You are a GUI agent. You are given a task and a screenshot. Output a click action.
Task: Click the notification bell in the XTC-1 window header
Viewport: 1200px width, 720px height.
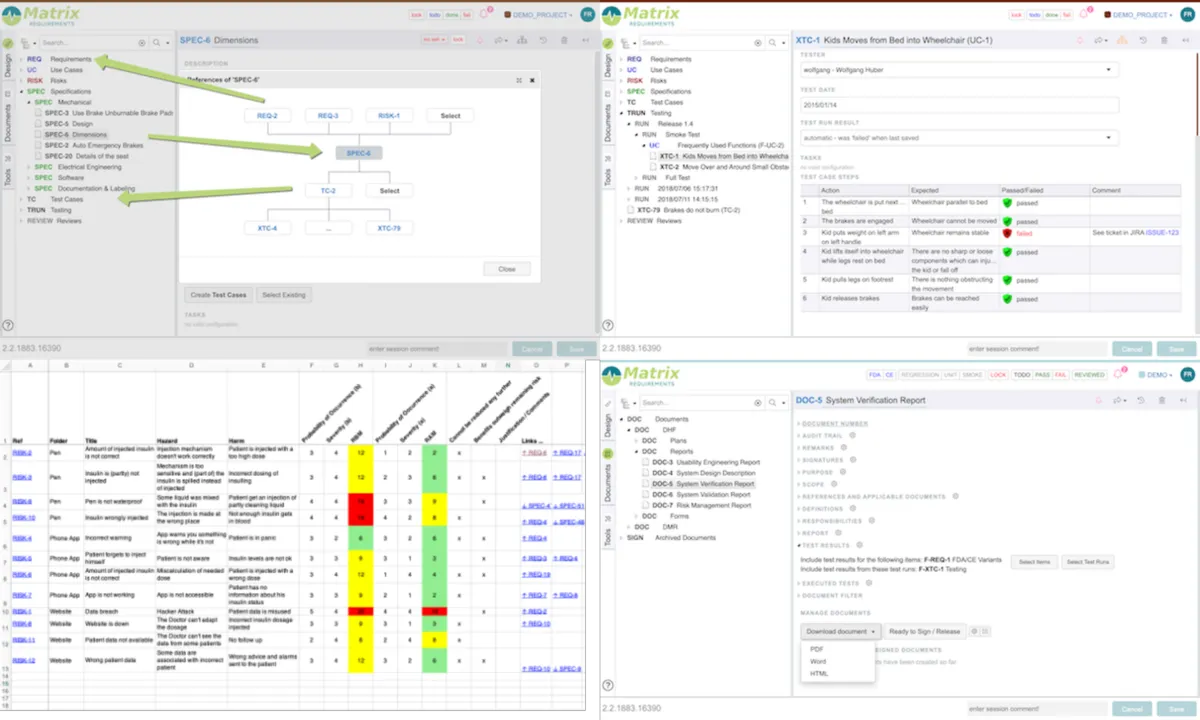click(1083, 14)
